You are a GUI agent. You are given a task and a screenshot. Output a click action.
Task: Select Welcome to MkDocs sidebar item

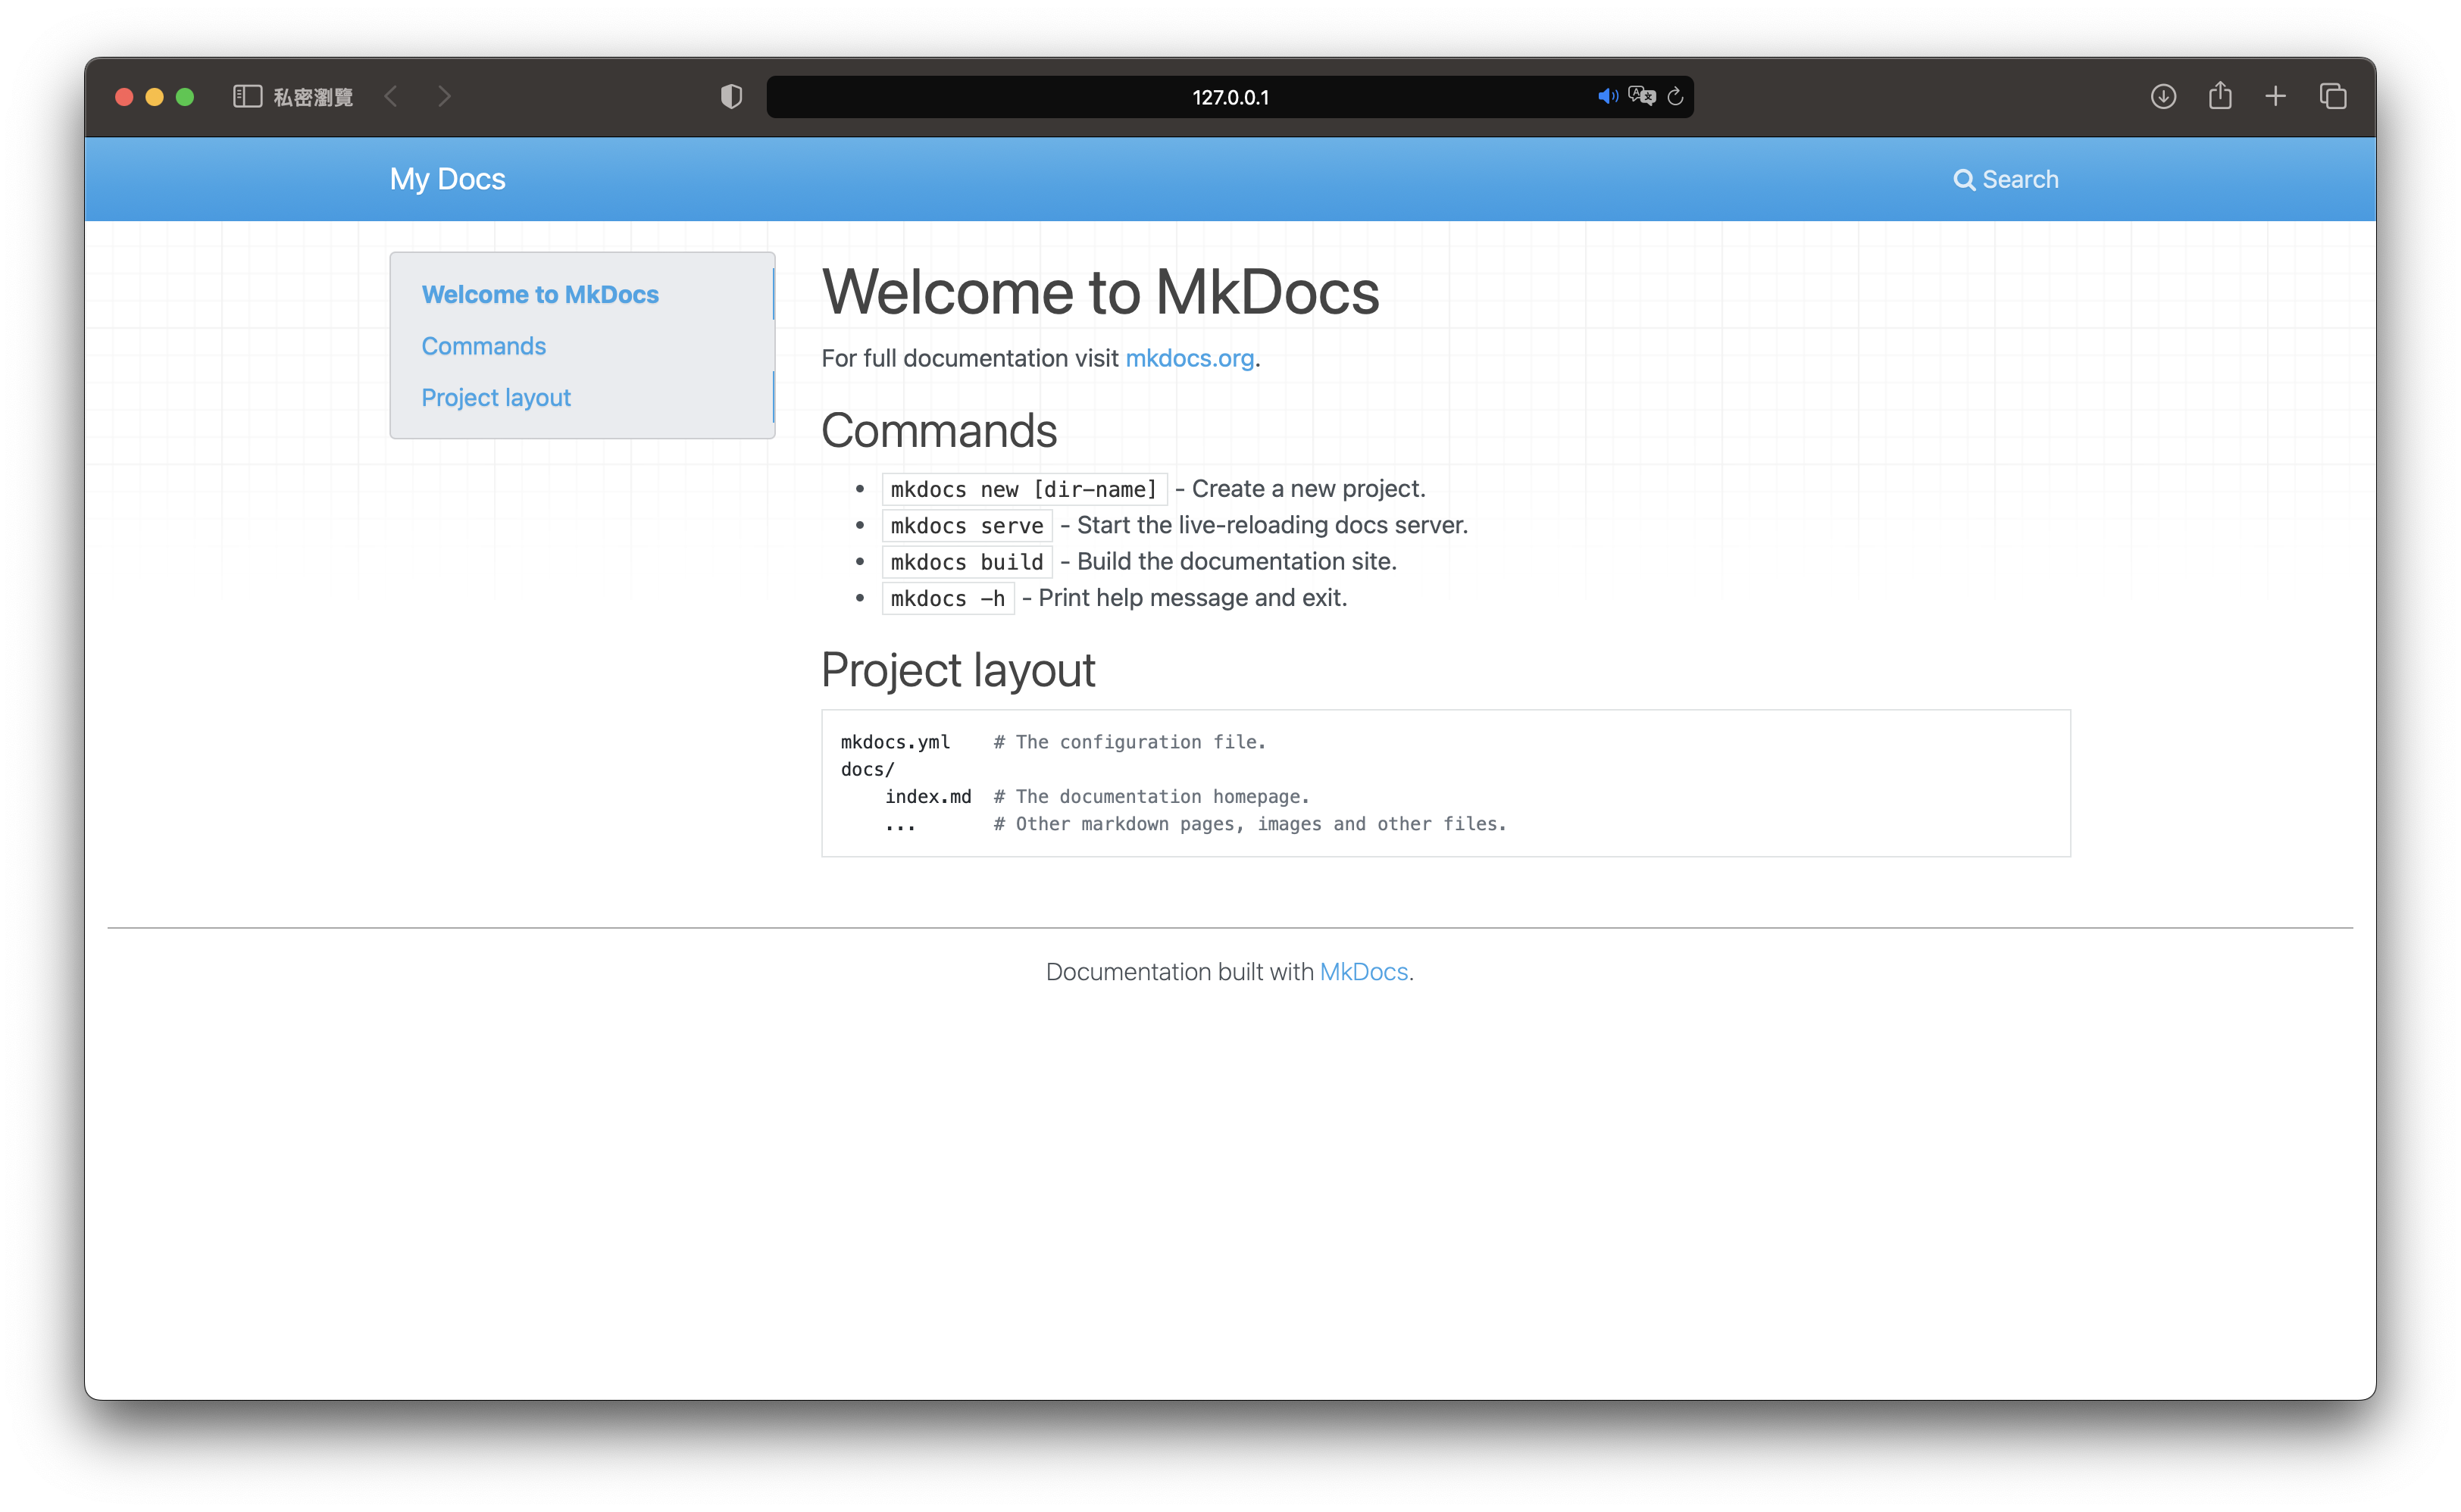[540, 295]
